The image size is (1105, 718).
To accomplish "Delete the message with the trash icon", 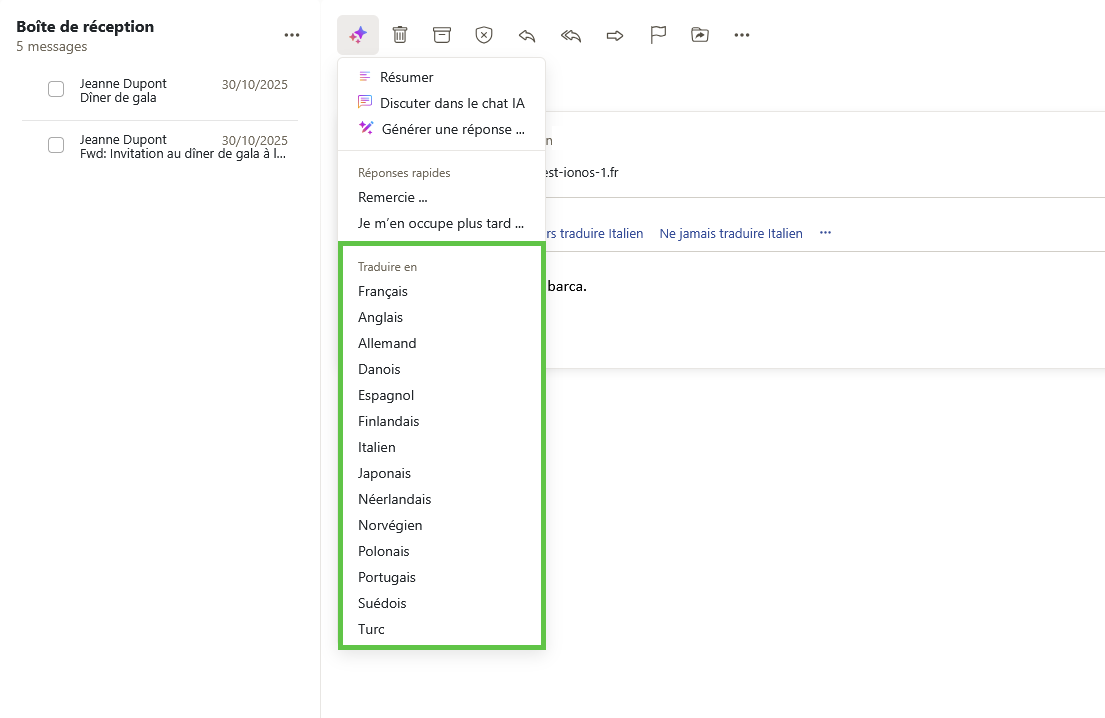I will (400, 35).
